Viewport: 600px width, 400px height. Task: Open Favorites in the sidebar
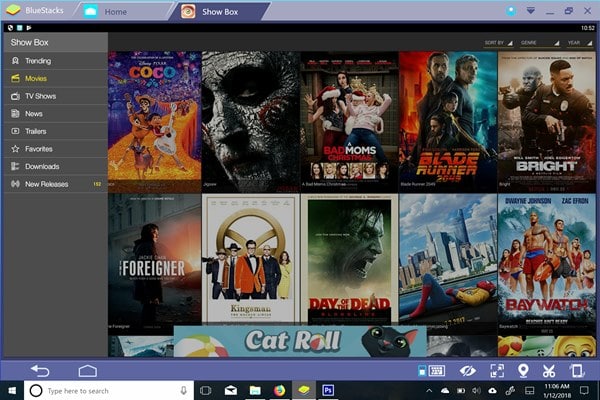pyautogui.click(x=56, y=149)
